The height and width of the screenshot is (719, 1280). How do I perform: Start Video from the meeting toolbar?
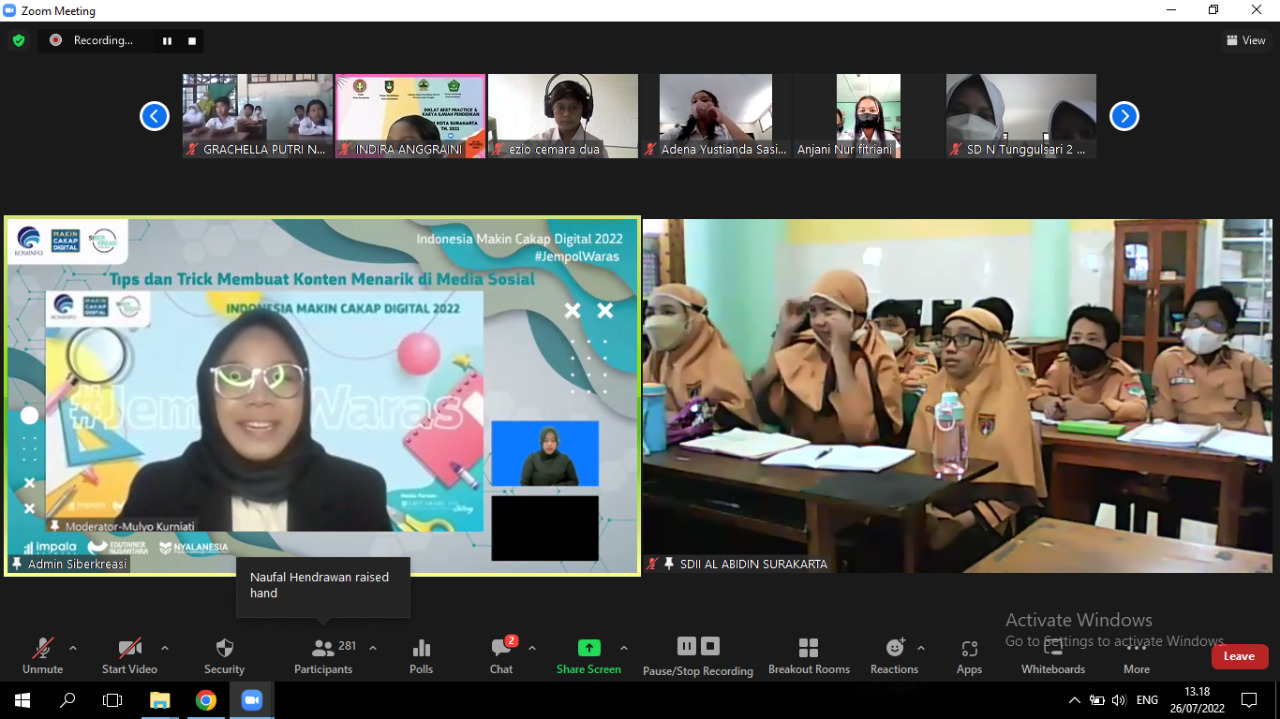[x=130, y=655]
